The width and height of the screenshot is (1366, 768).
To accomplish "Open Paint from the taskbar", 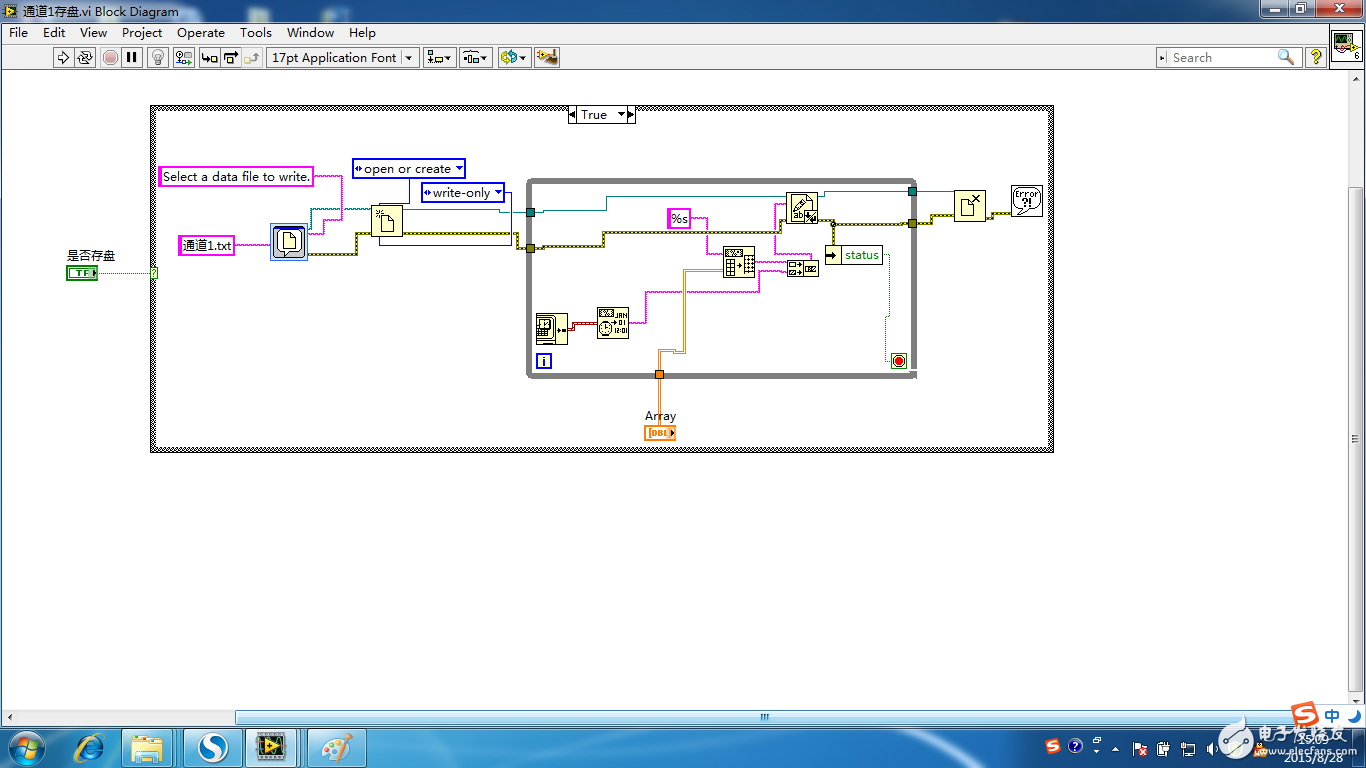I will tap(337, 747).
